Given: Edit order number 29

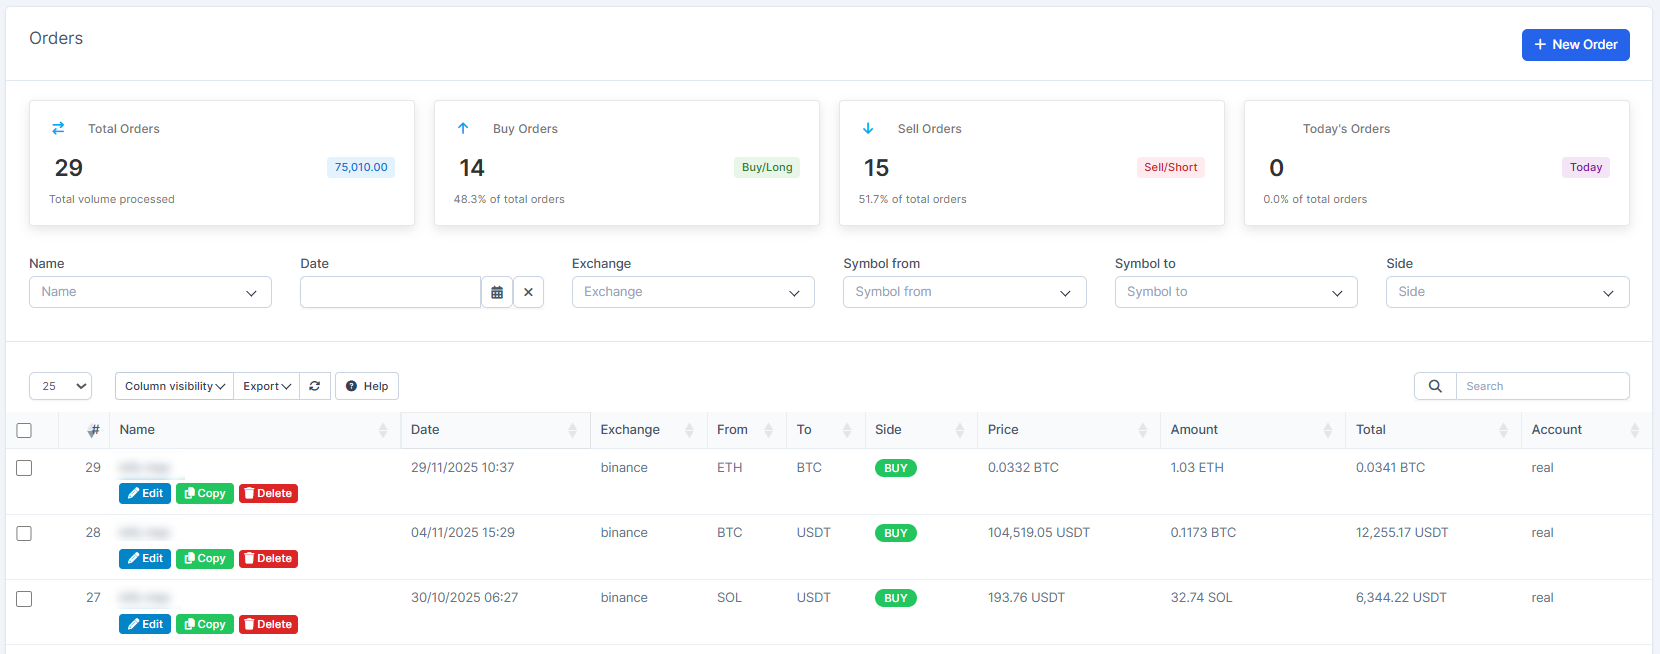Looking at the screenshot, I should (x=145, y=493).
